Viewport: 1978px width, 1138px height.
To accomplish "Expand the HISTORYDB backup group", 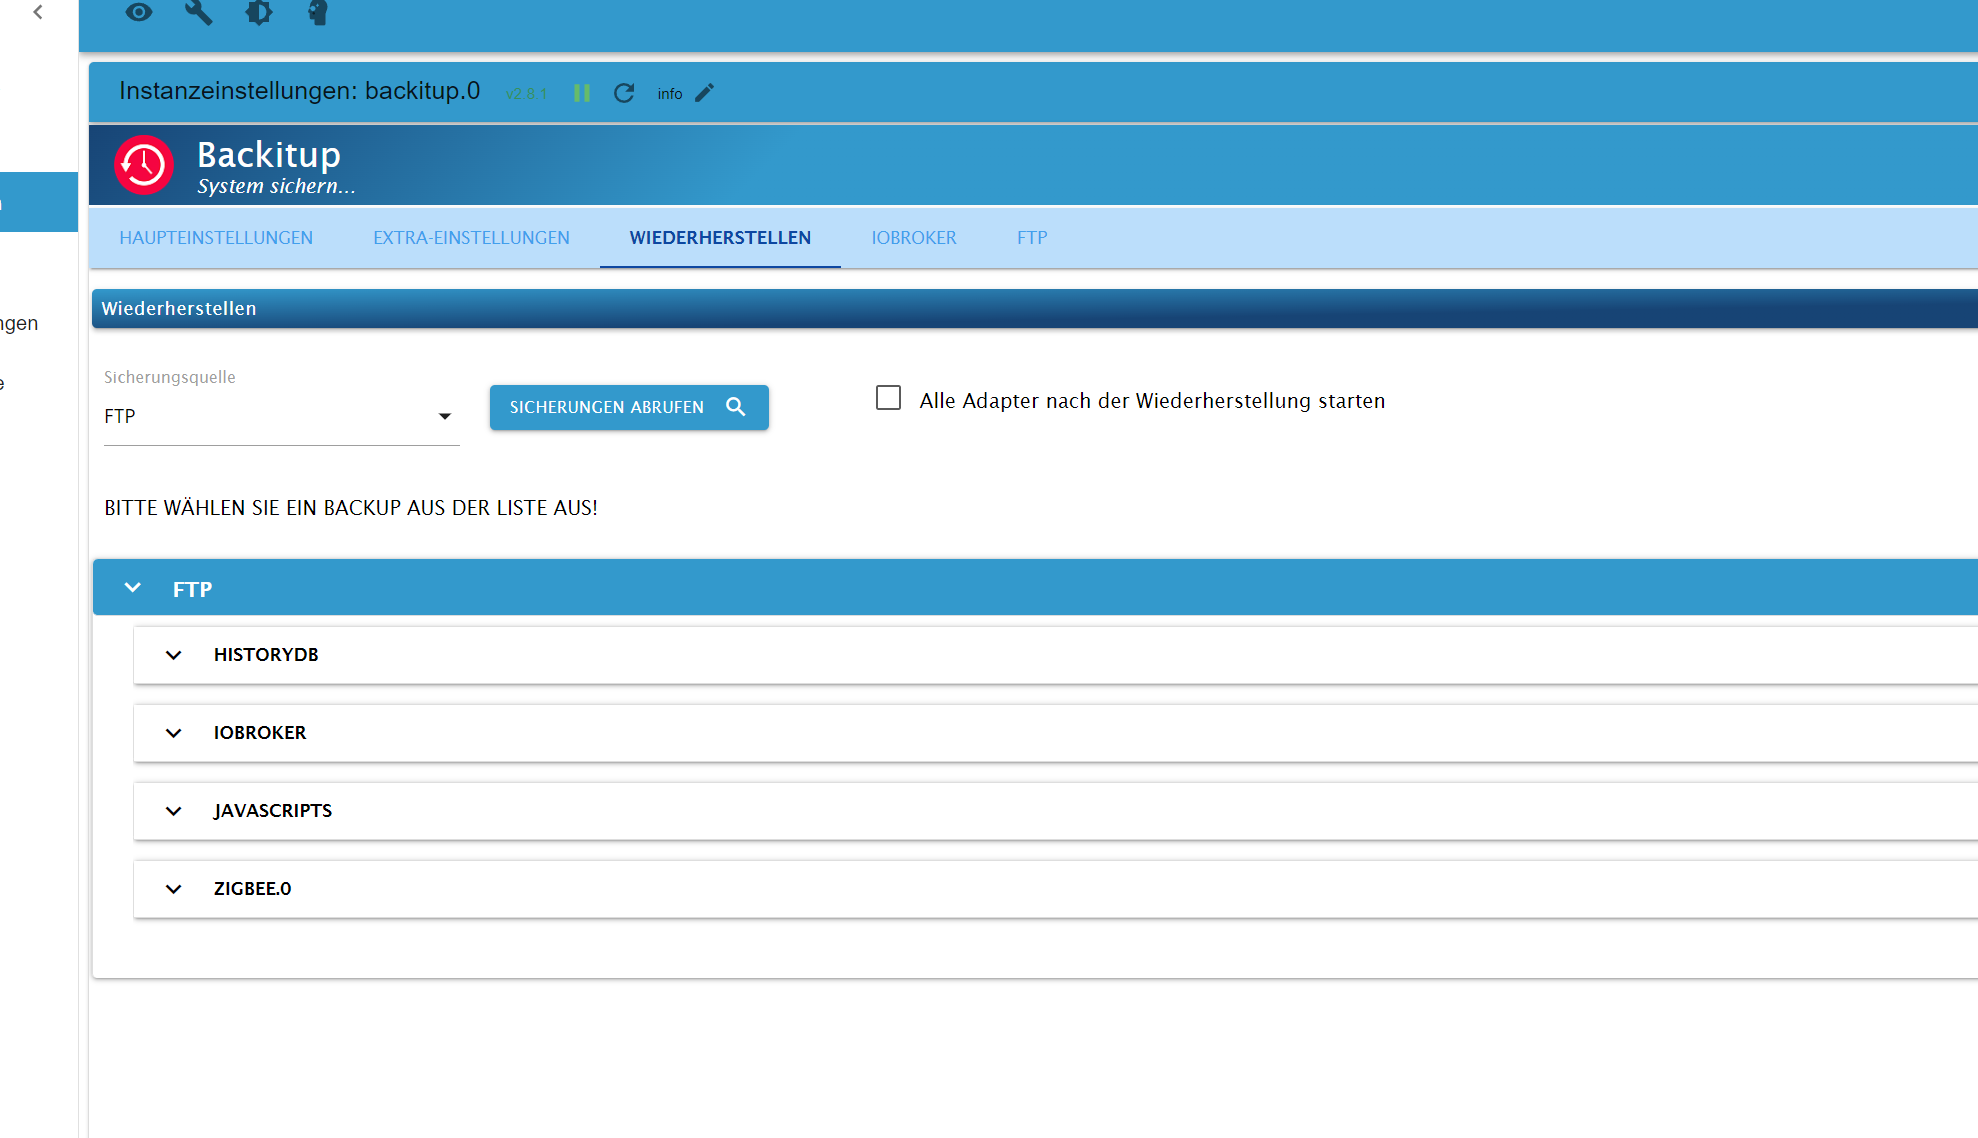I will pos(174,655).
